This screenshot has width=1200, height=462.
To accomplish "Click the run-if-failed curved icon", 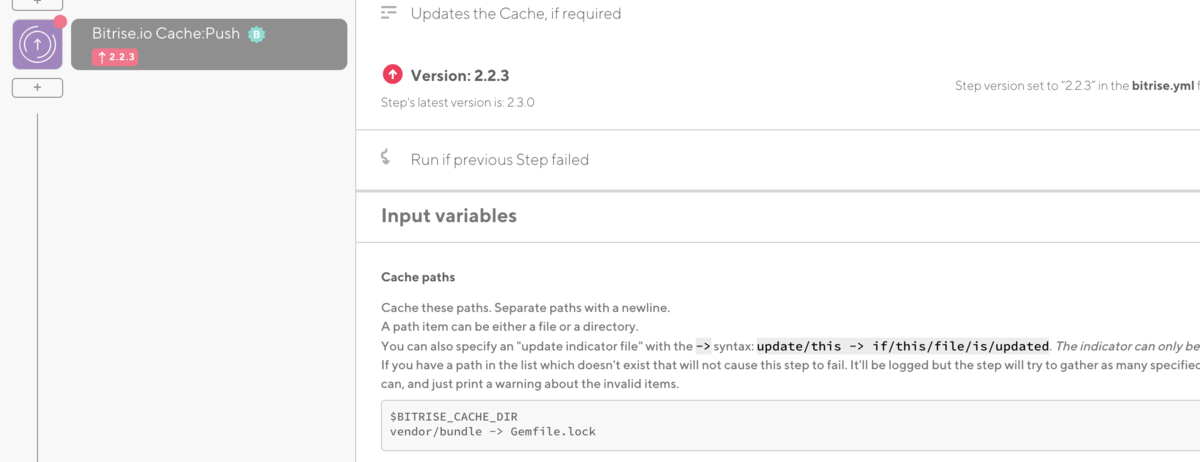I will [385, 158].
